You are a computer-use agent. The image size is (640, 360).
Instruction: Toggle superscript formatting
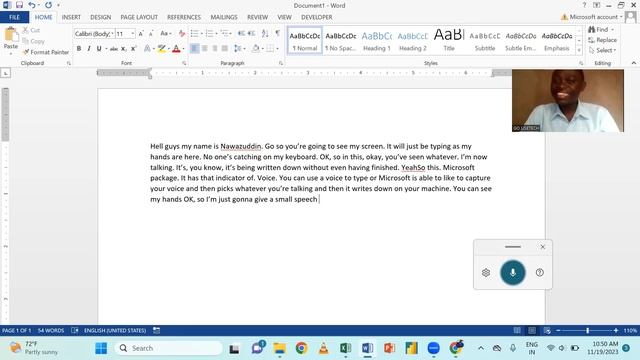pyautogui.click(x=133, y=49)
